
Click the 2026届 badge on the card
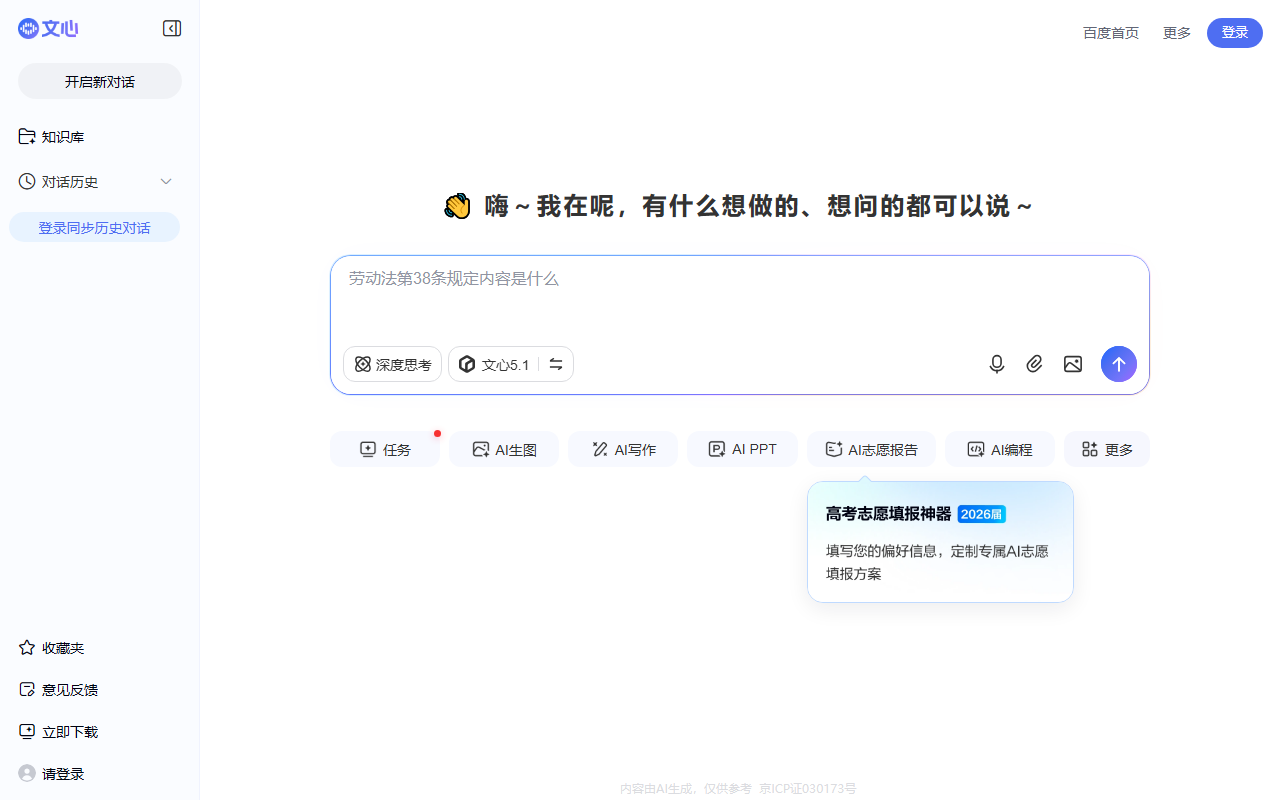(x=981, y=514)
